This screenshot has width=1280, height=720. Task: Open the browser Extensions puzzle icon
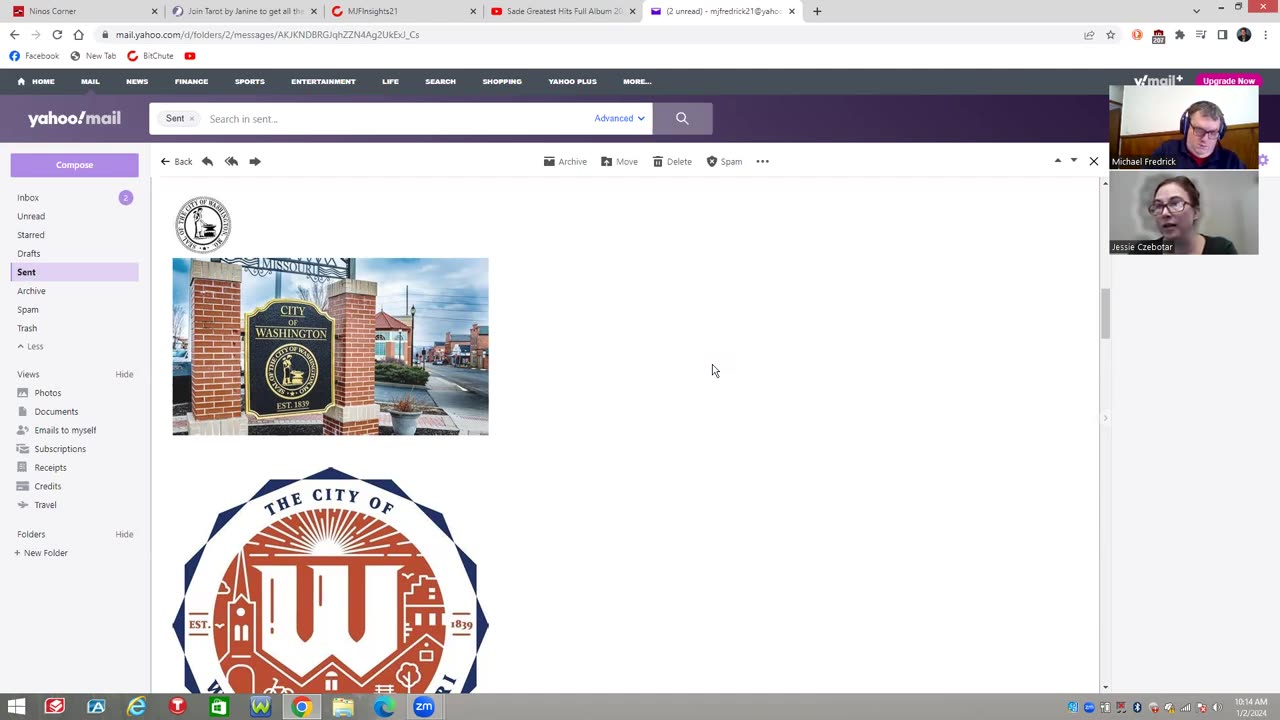pos(1180,34)
